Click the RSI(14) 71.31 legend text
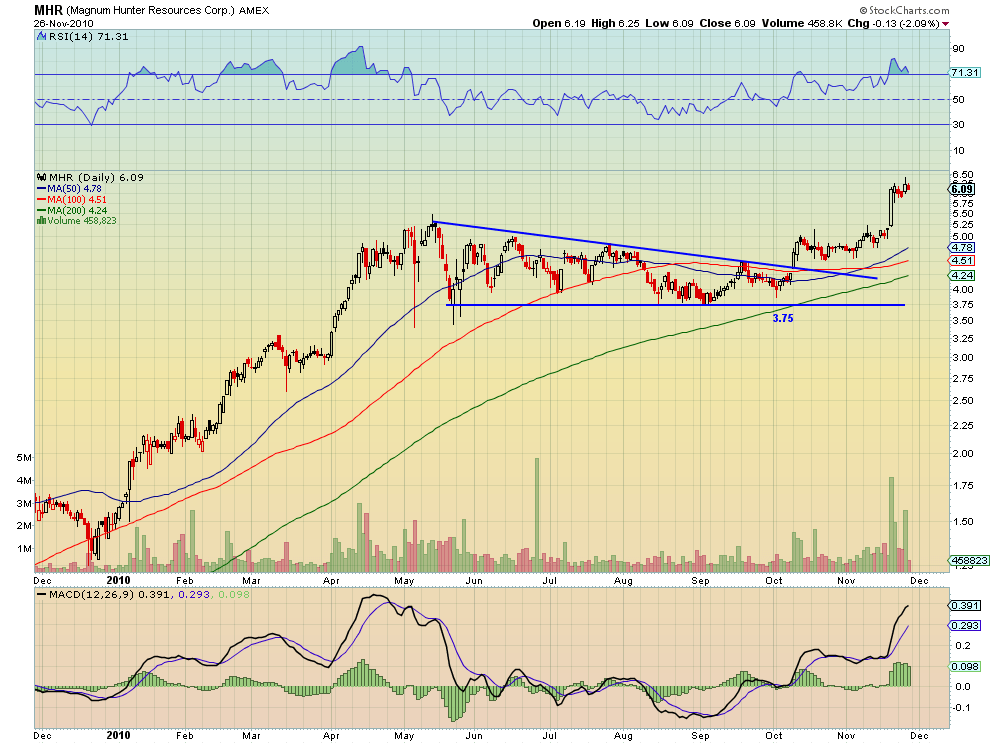Viewport: 990px width, 744px height. point(88,37)
